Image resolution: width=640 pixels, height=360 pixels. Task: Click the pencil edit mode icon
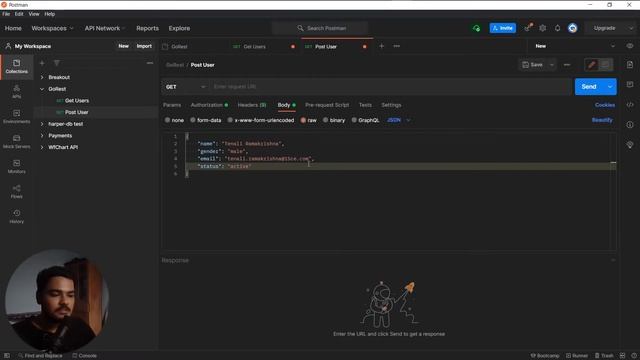click(591, 64)
